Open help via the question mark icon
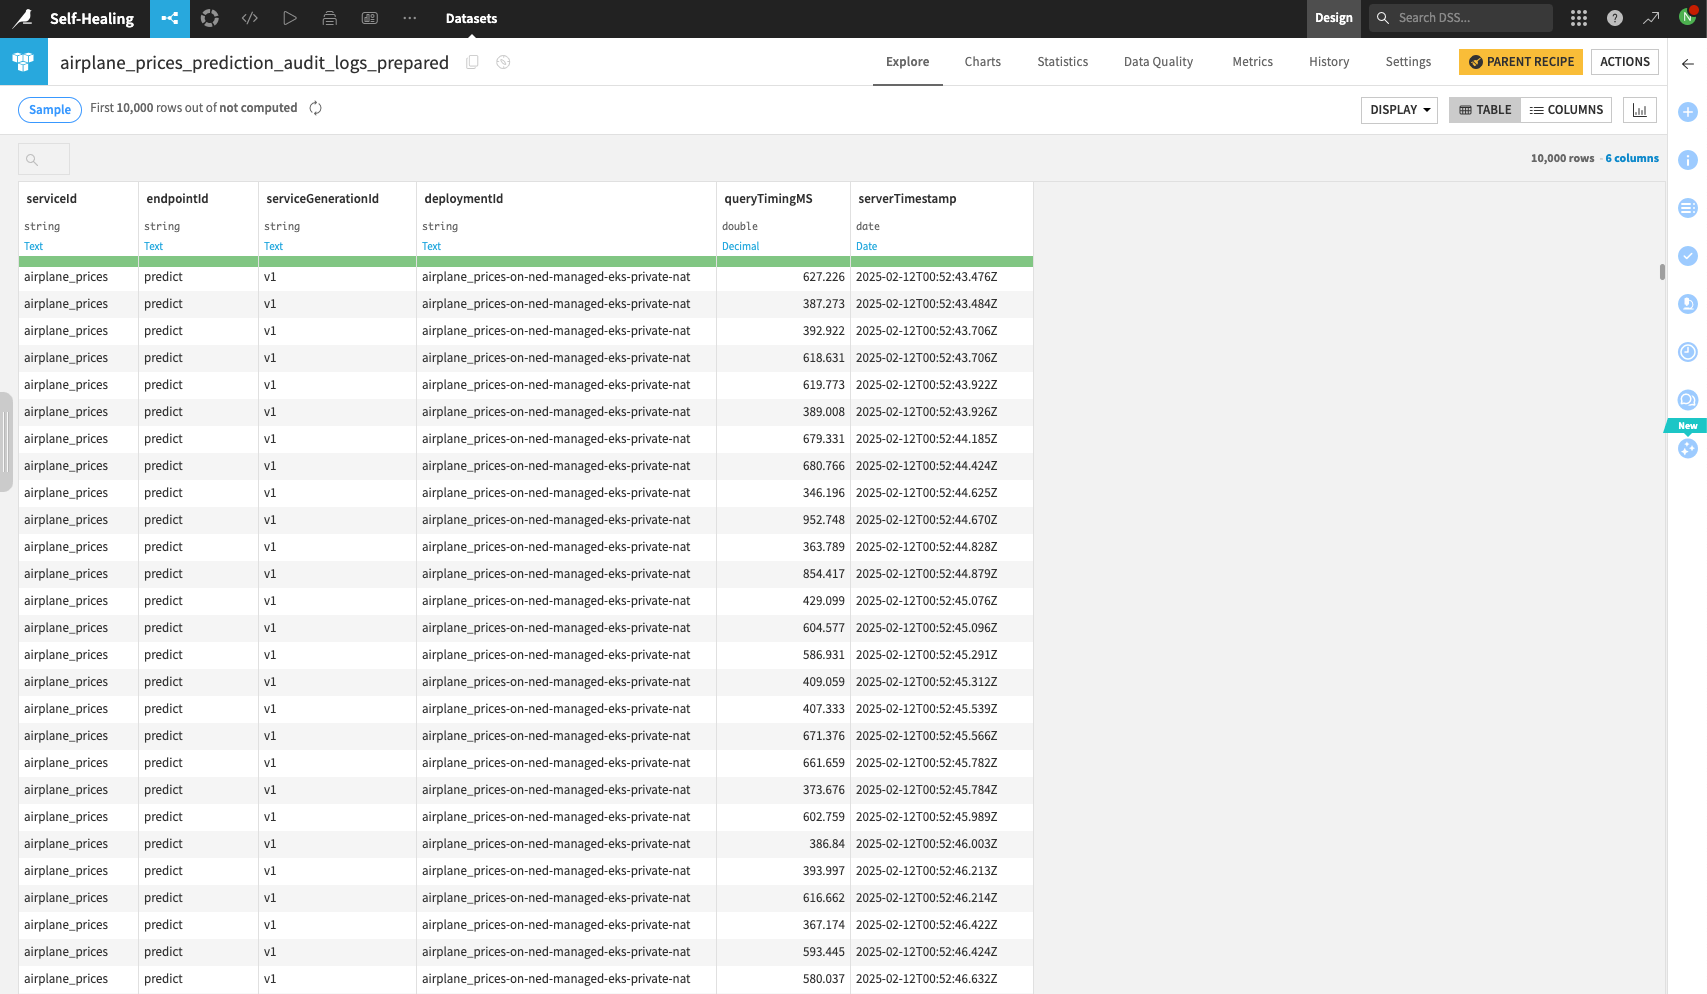This screenshot has height=994, width=1707. click(x=1613, y=18)
